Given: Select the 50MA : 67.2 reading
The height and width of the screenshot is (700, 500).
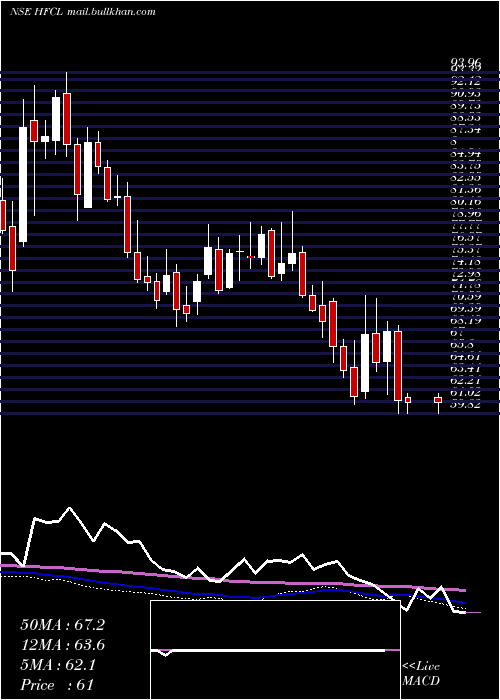Looking at the screenshot, I should [x=62, y=625].
